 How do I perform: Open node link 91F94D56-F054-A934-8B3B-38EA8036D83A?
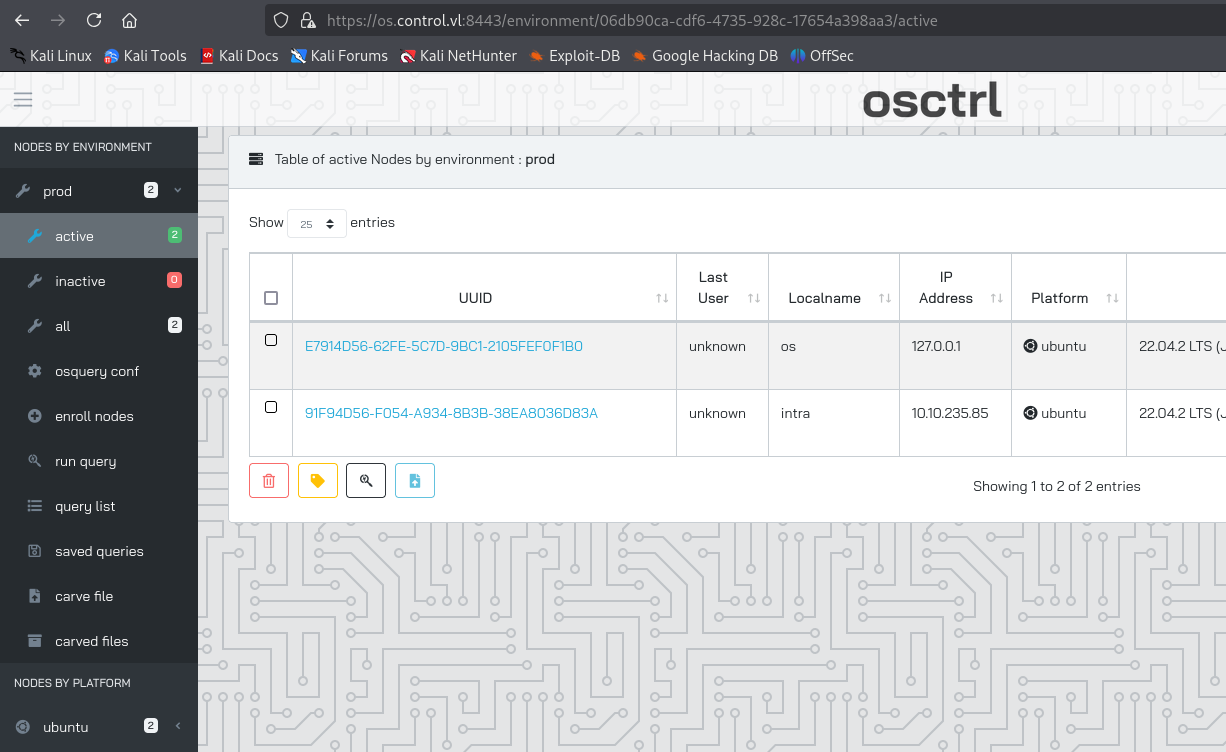click(x=451, y=413)
